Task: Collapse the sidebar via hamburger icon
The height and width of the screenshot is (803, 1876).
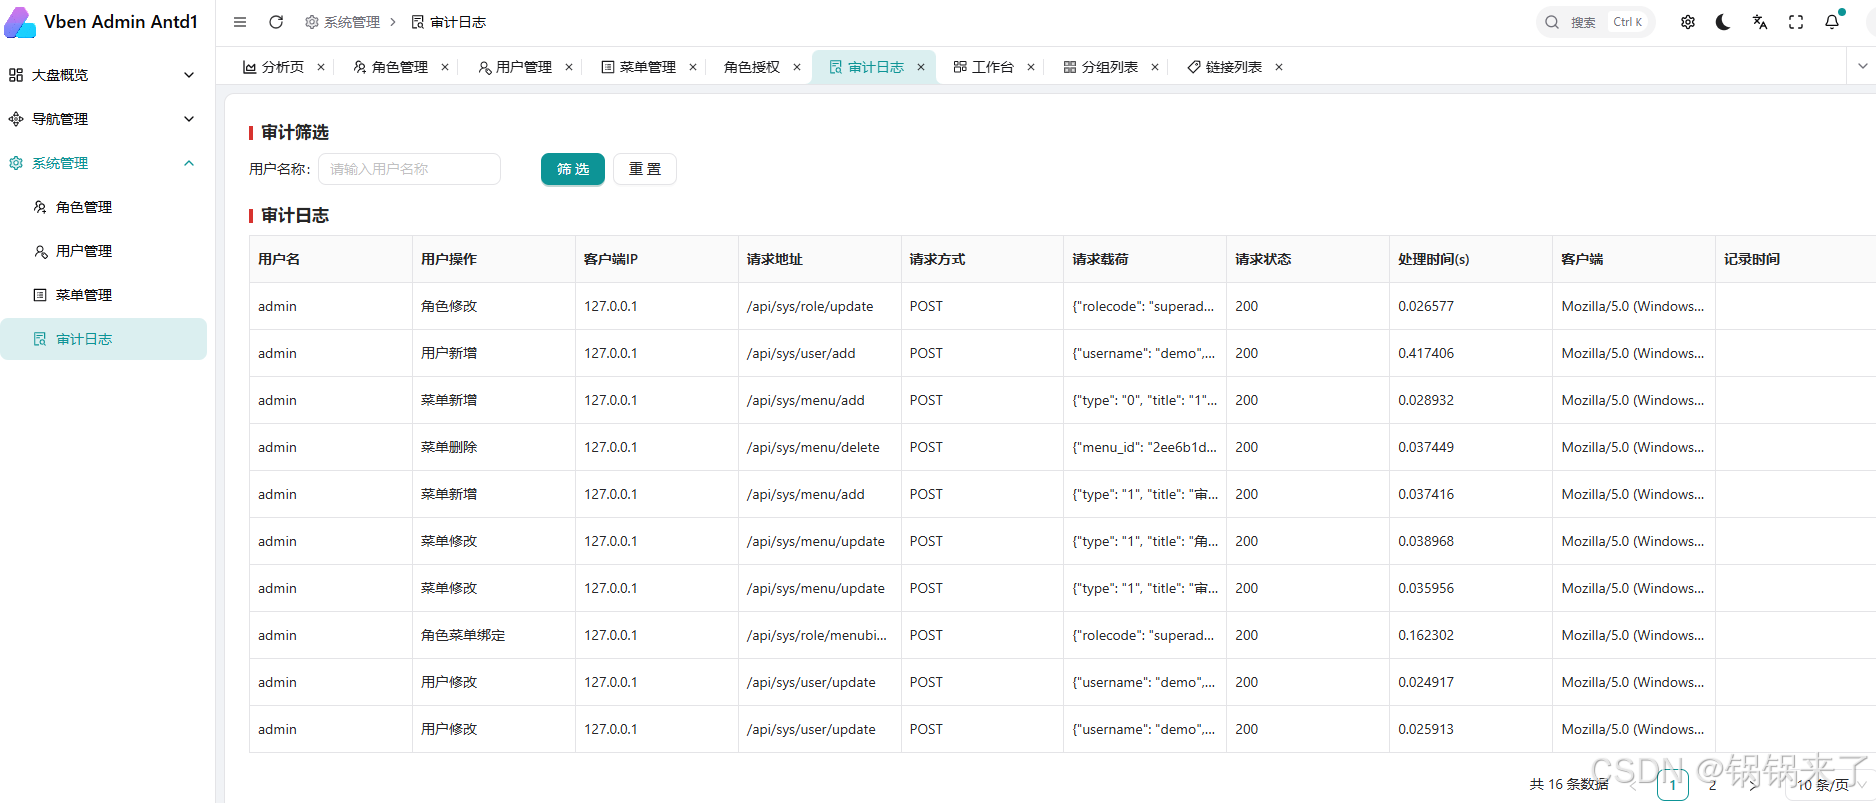Action: pos(240,22)
